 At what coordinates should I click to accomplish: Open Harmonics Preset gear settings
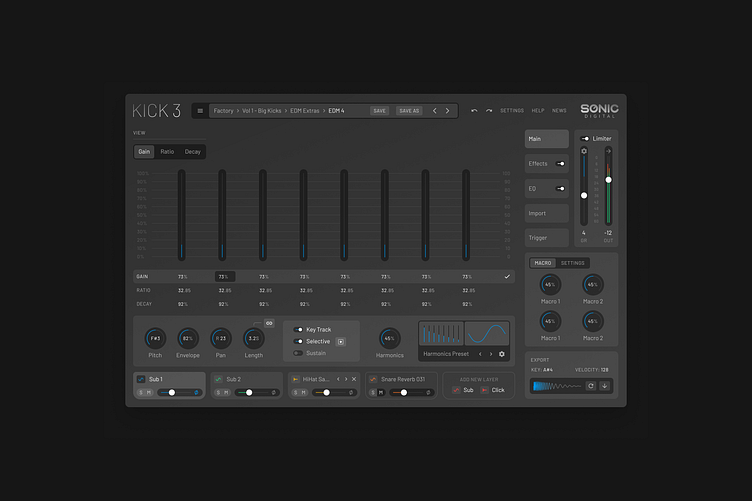tap(502, 354)
